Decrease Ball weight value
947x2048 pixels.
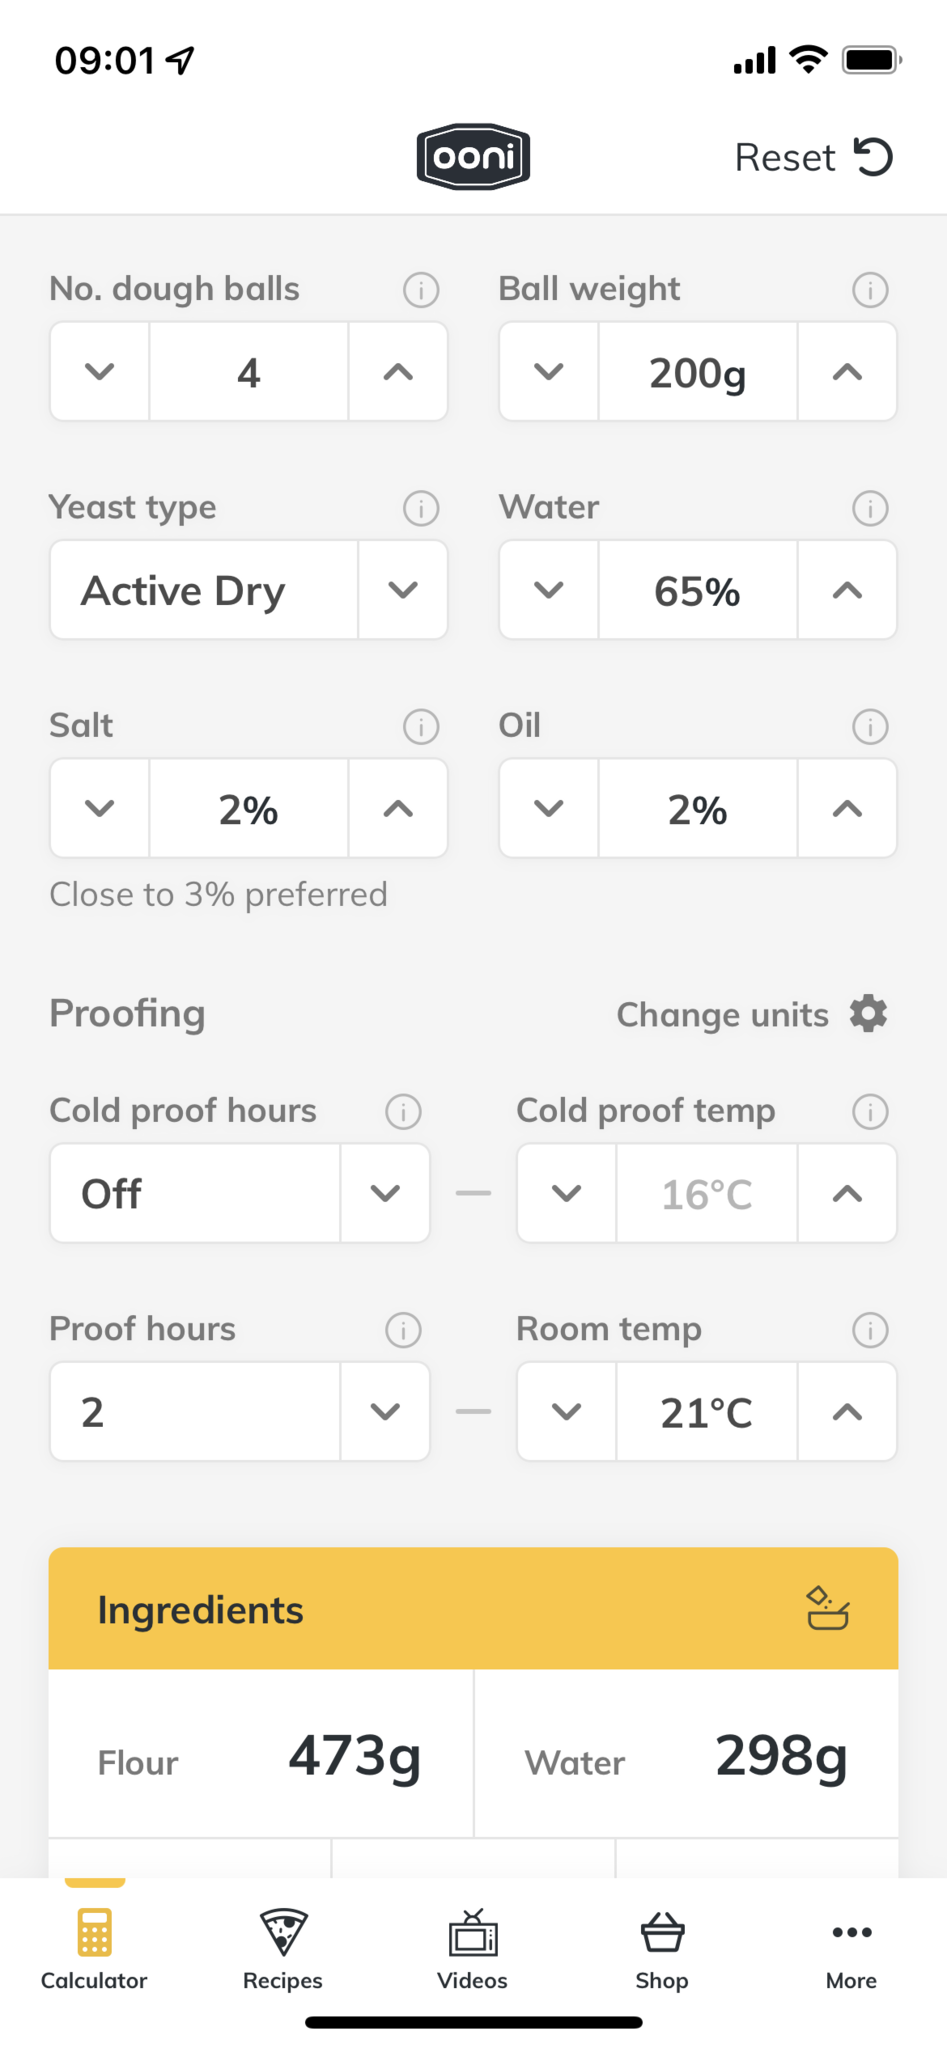[x=549, y=372]
